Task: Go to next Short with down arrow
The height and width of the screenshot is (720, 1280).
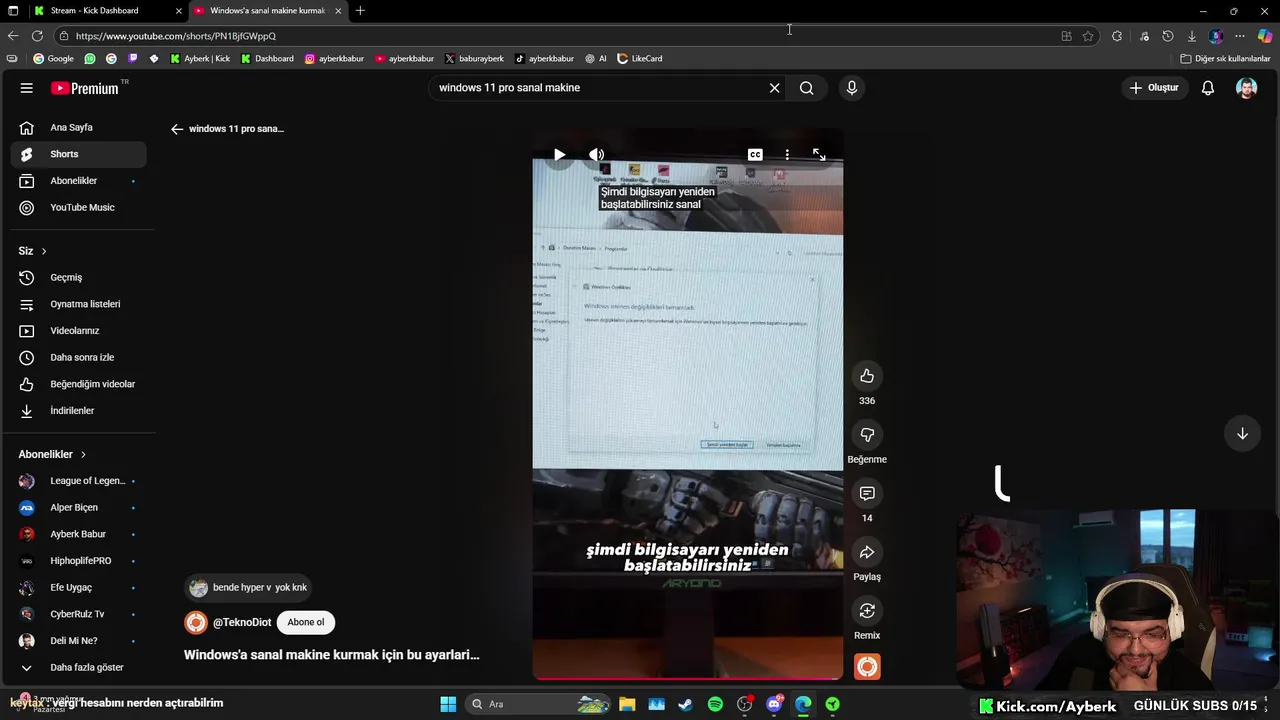Action: click(1242, 433)
